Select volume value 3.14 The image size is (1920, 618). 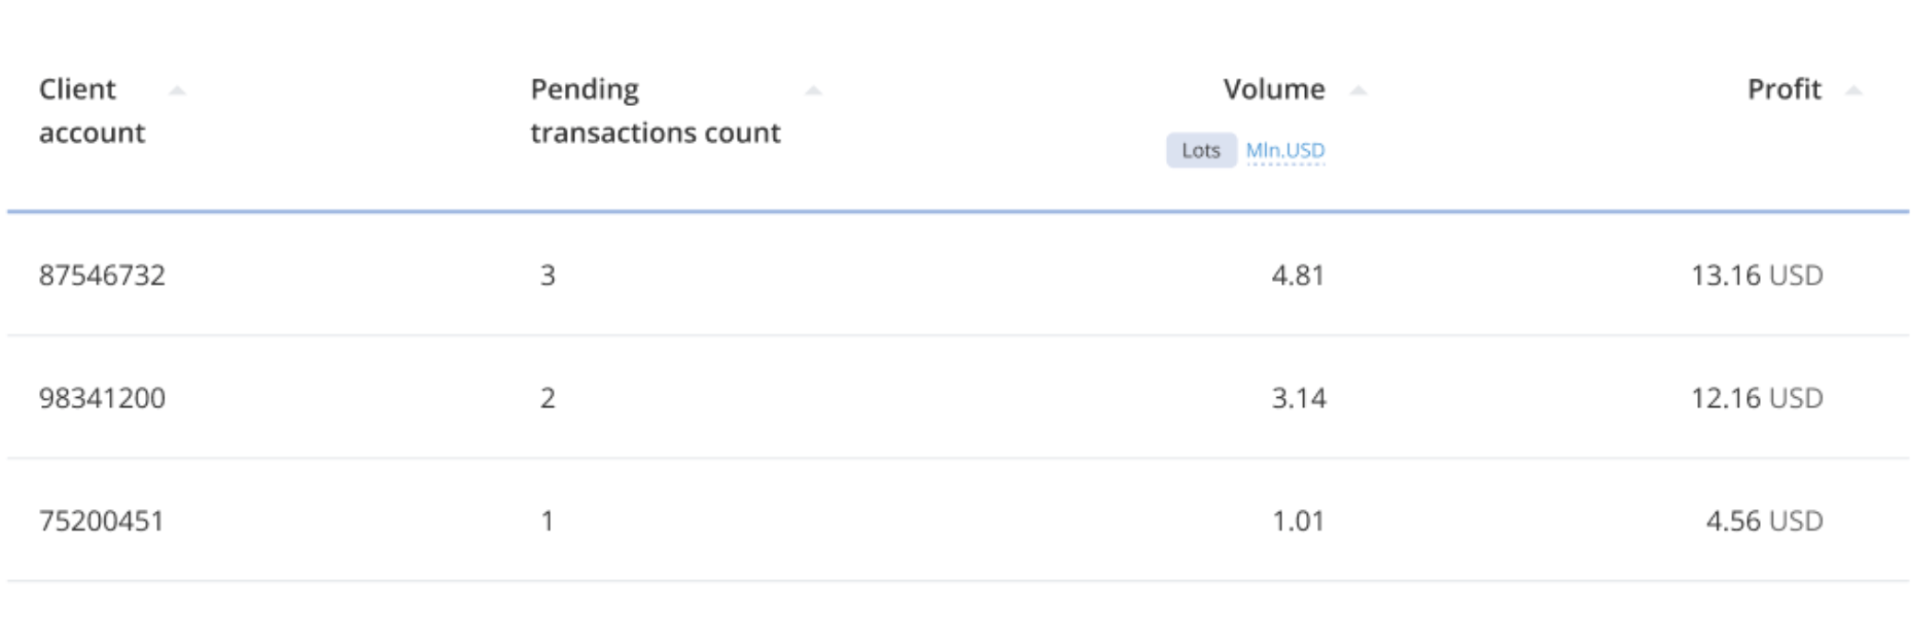point(1298,398)
